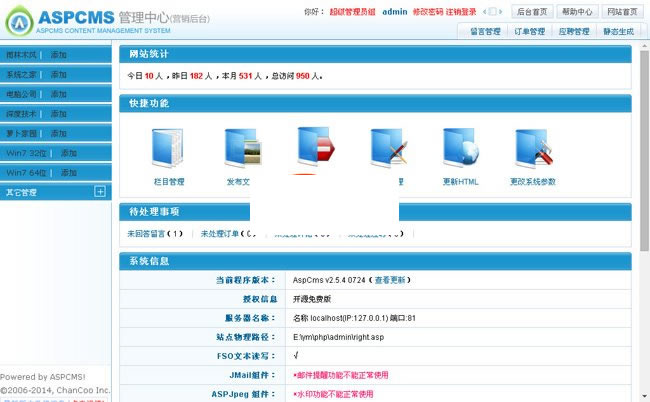Click 添加 next to 深度技术

(58, 114)
